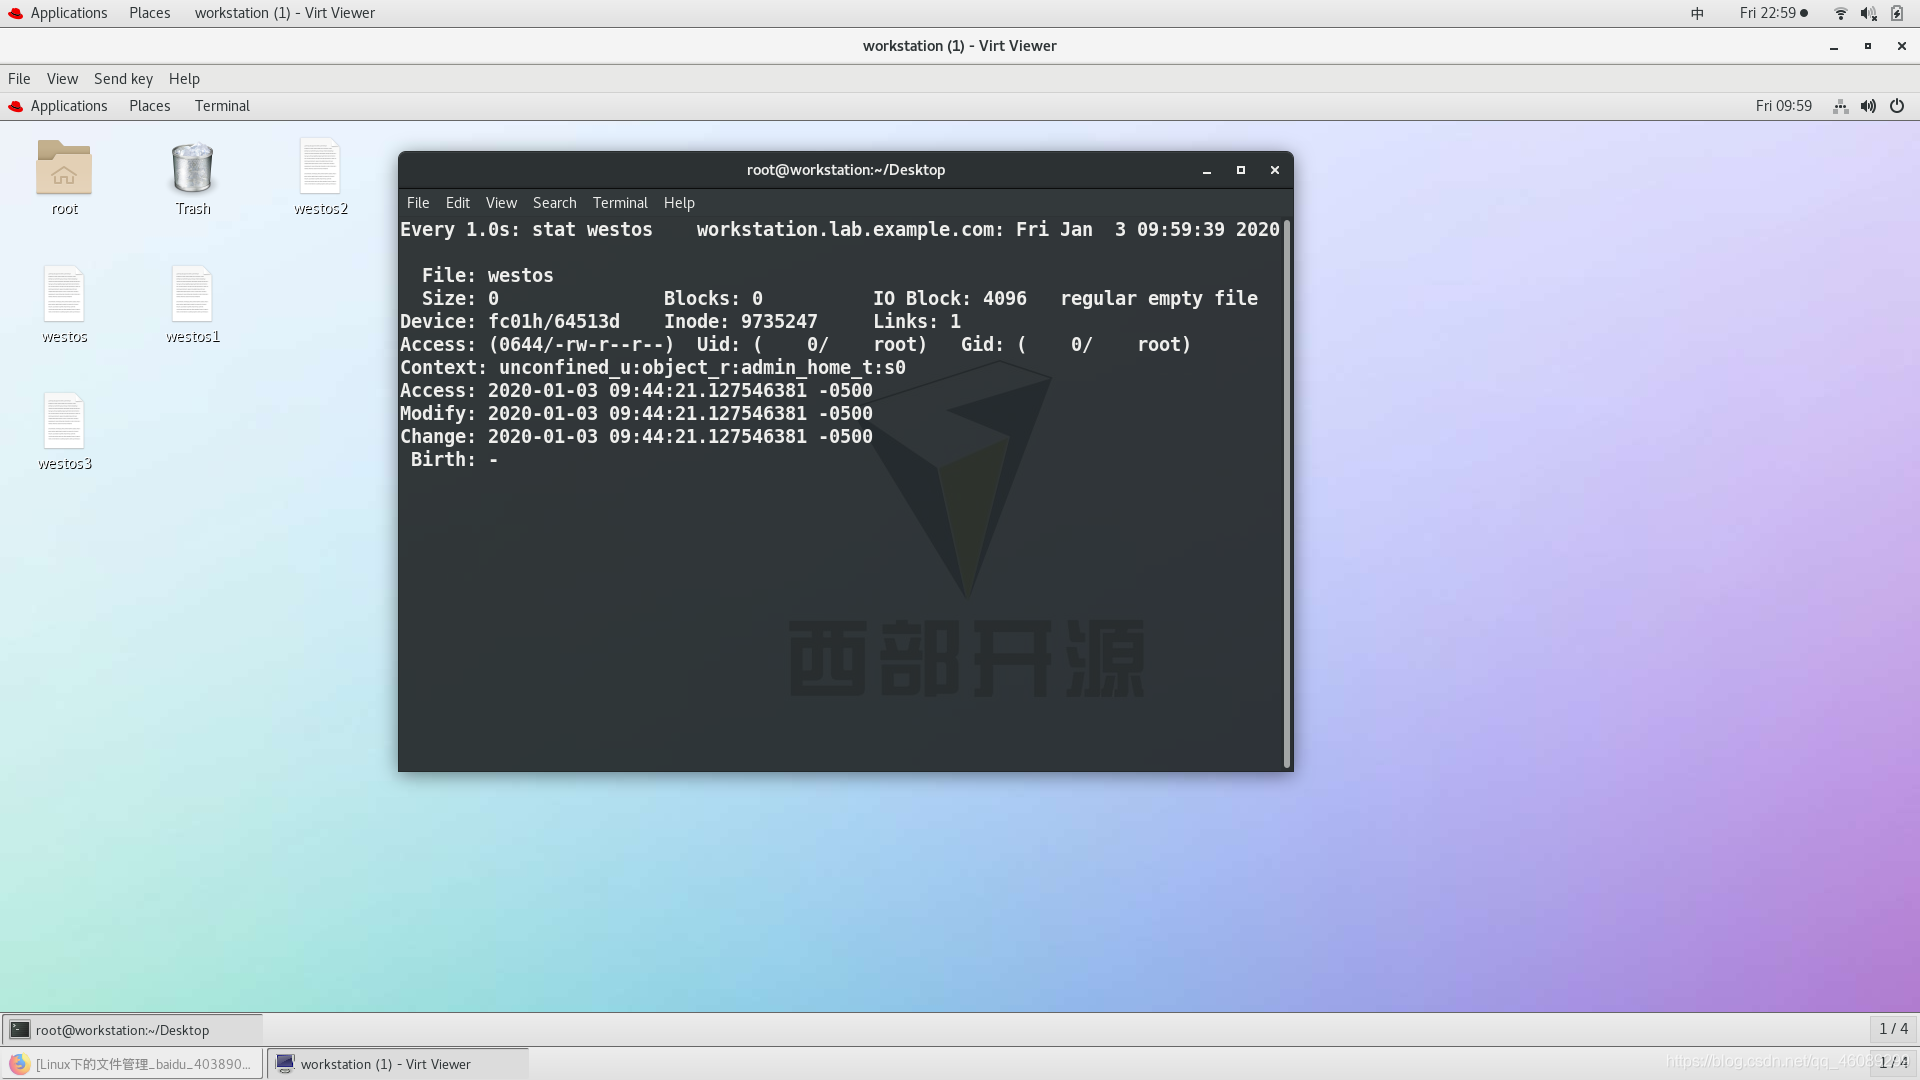Switch to Firefox Linux文件管理 taskbar entry
1920x1080 pixels.
pos(132,1064)
